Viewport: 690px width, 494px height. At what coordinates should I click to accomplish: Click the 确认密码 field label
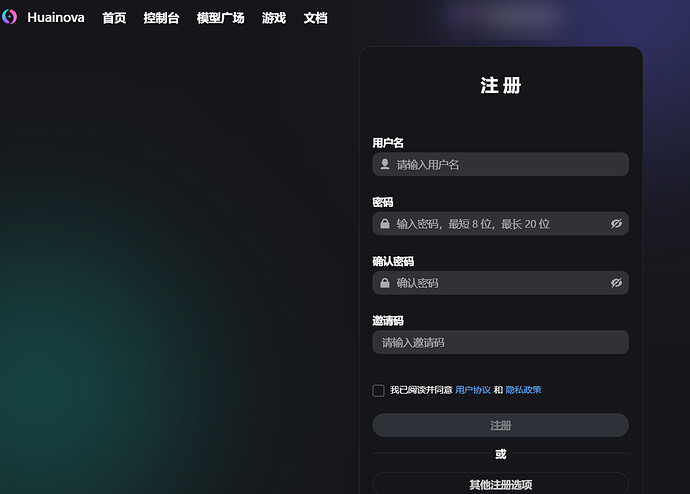pos(393,261)
